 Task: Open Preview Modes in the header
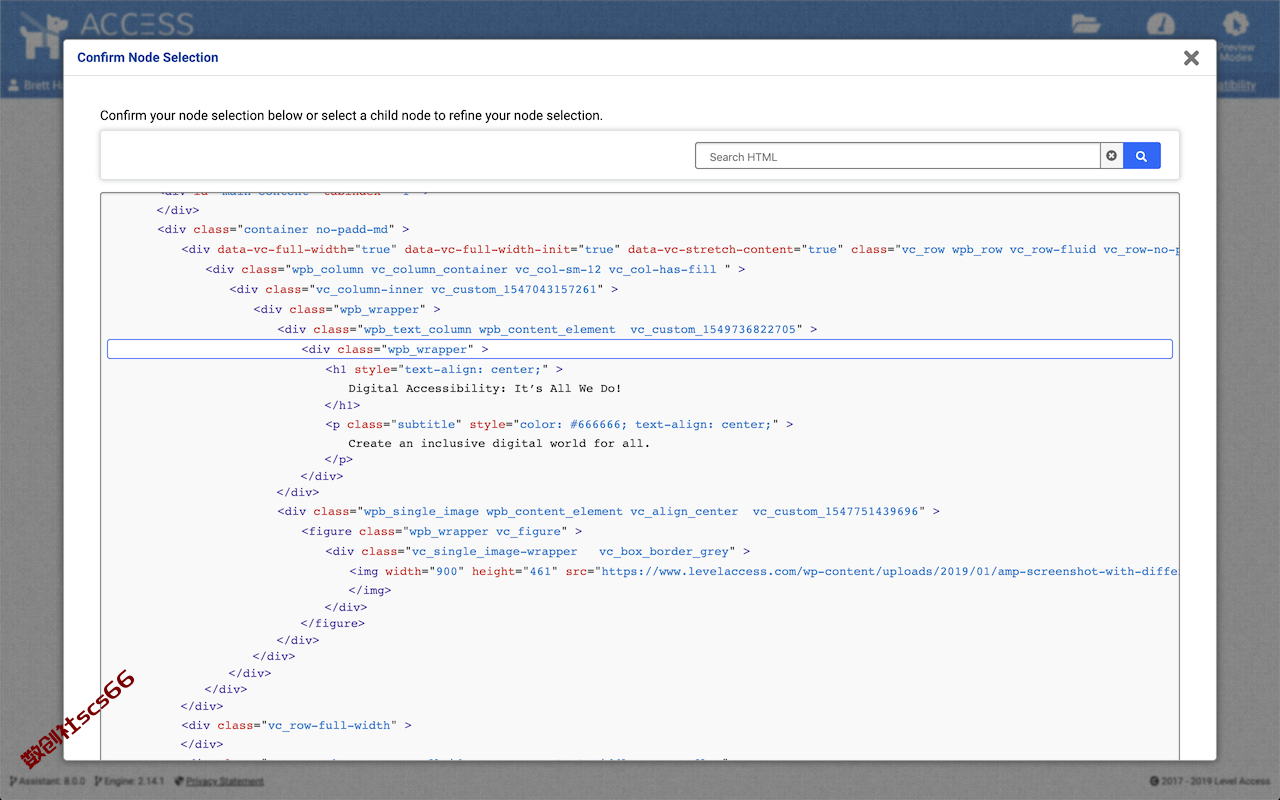tap(1236, 35)
